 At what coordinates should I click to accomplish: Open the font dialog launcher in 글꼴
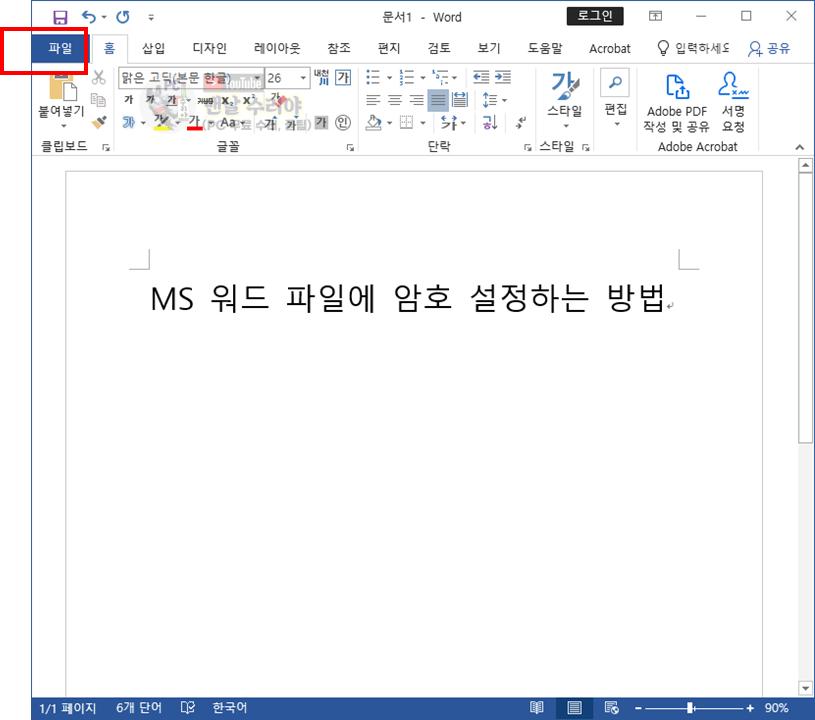[350, 148]
